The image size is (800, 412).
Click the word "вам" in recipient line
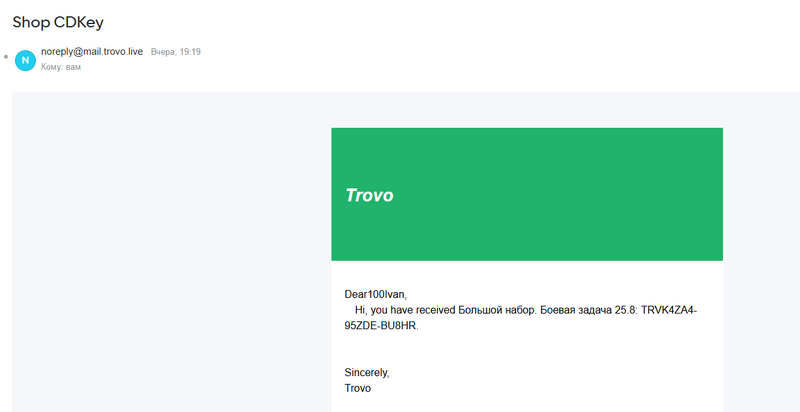73,67
